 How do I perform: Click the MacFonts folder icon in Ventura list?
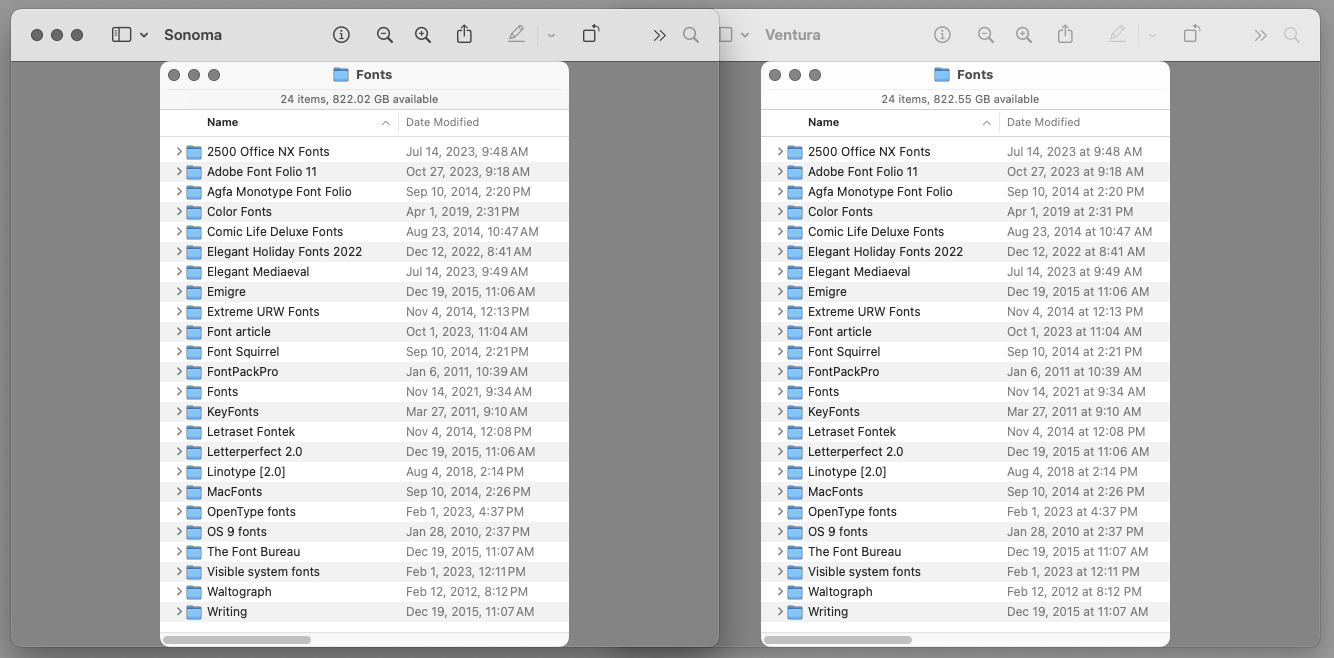795,492
